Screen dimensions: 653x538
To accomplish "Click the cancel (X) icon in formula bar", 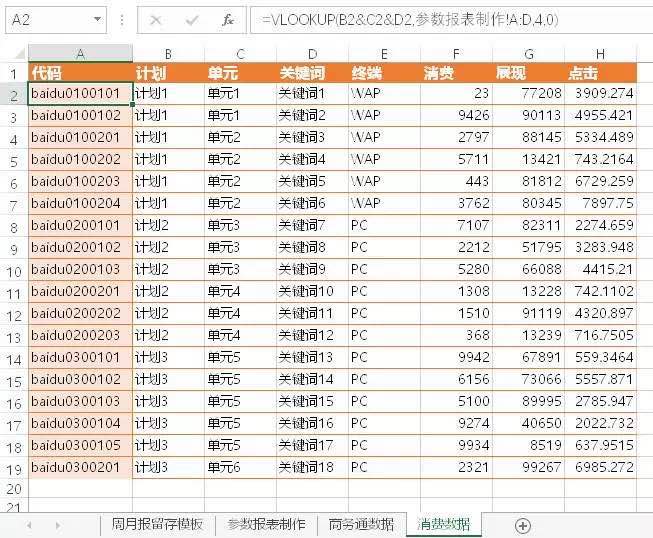I will pyautogui.click(x=155, y=19).
